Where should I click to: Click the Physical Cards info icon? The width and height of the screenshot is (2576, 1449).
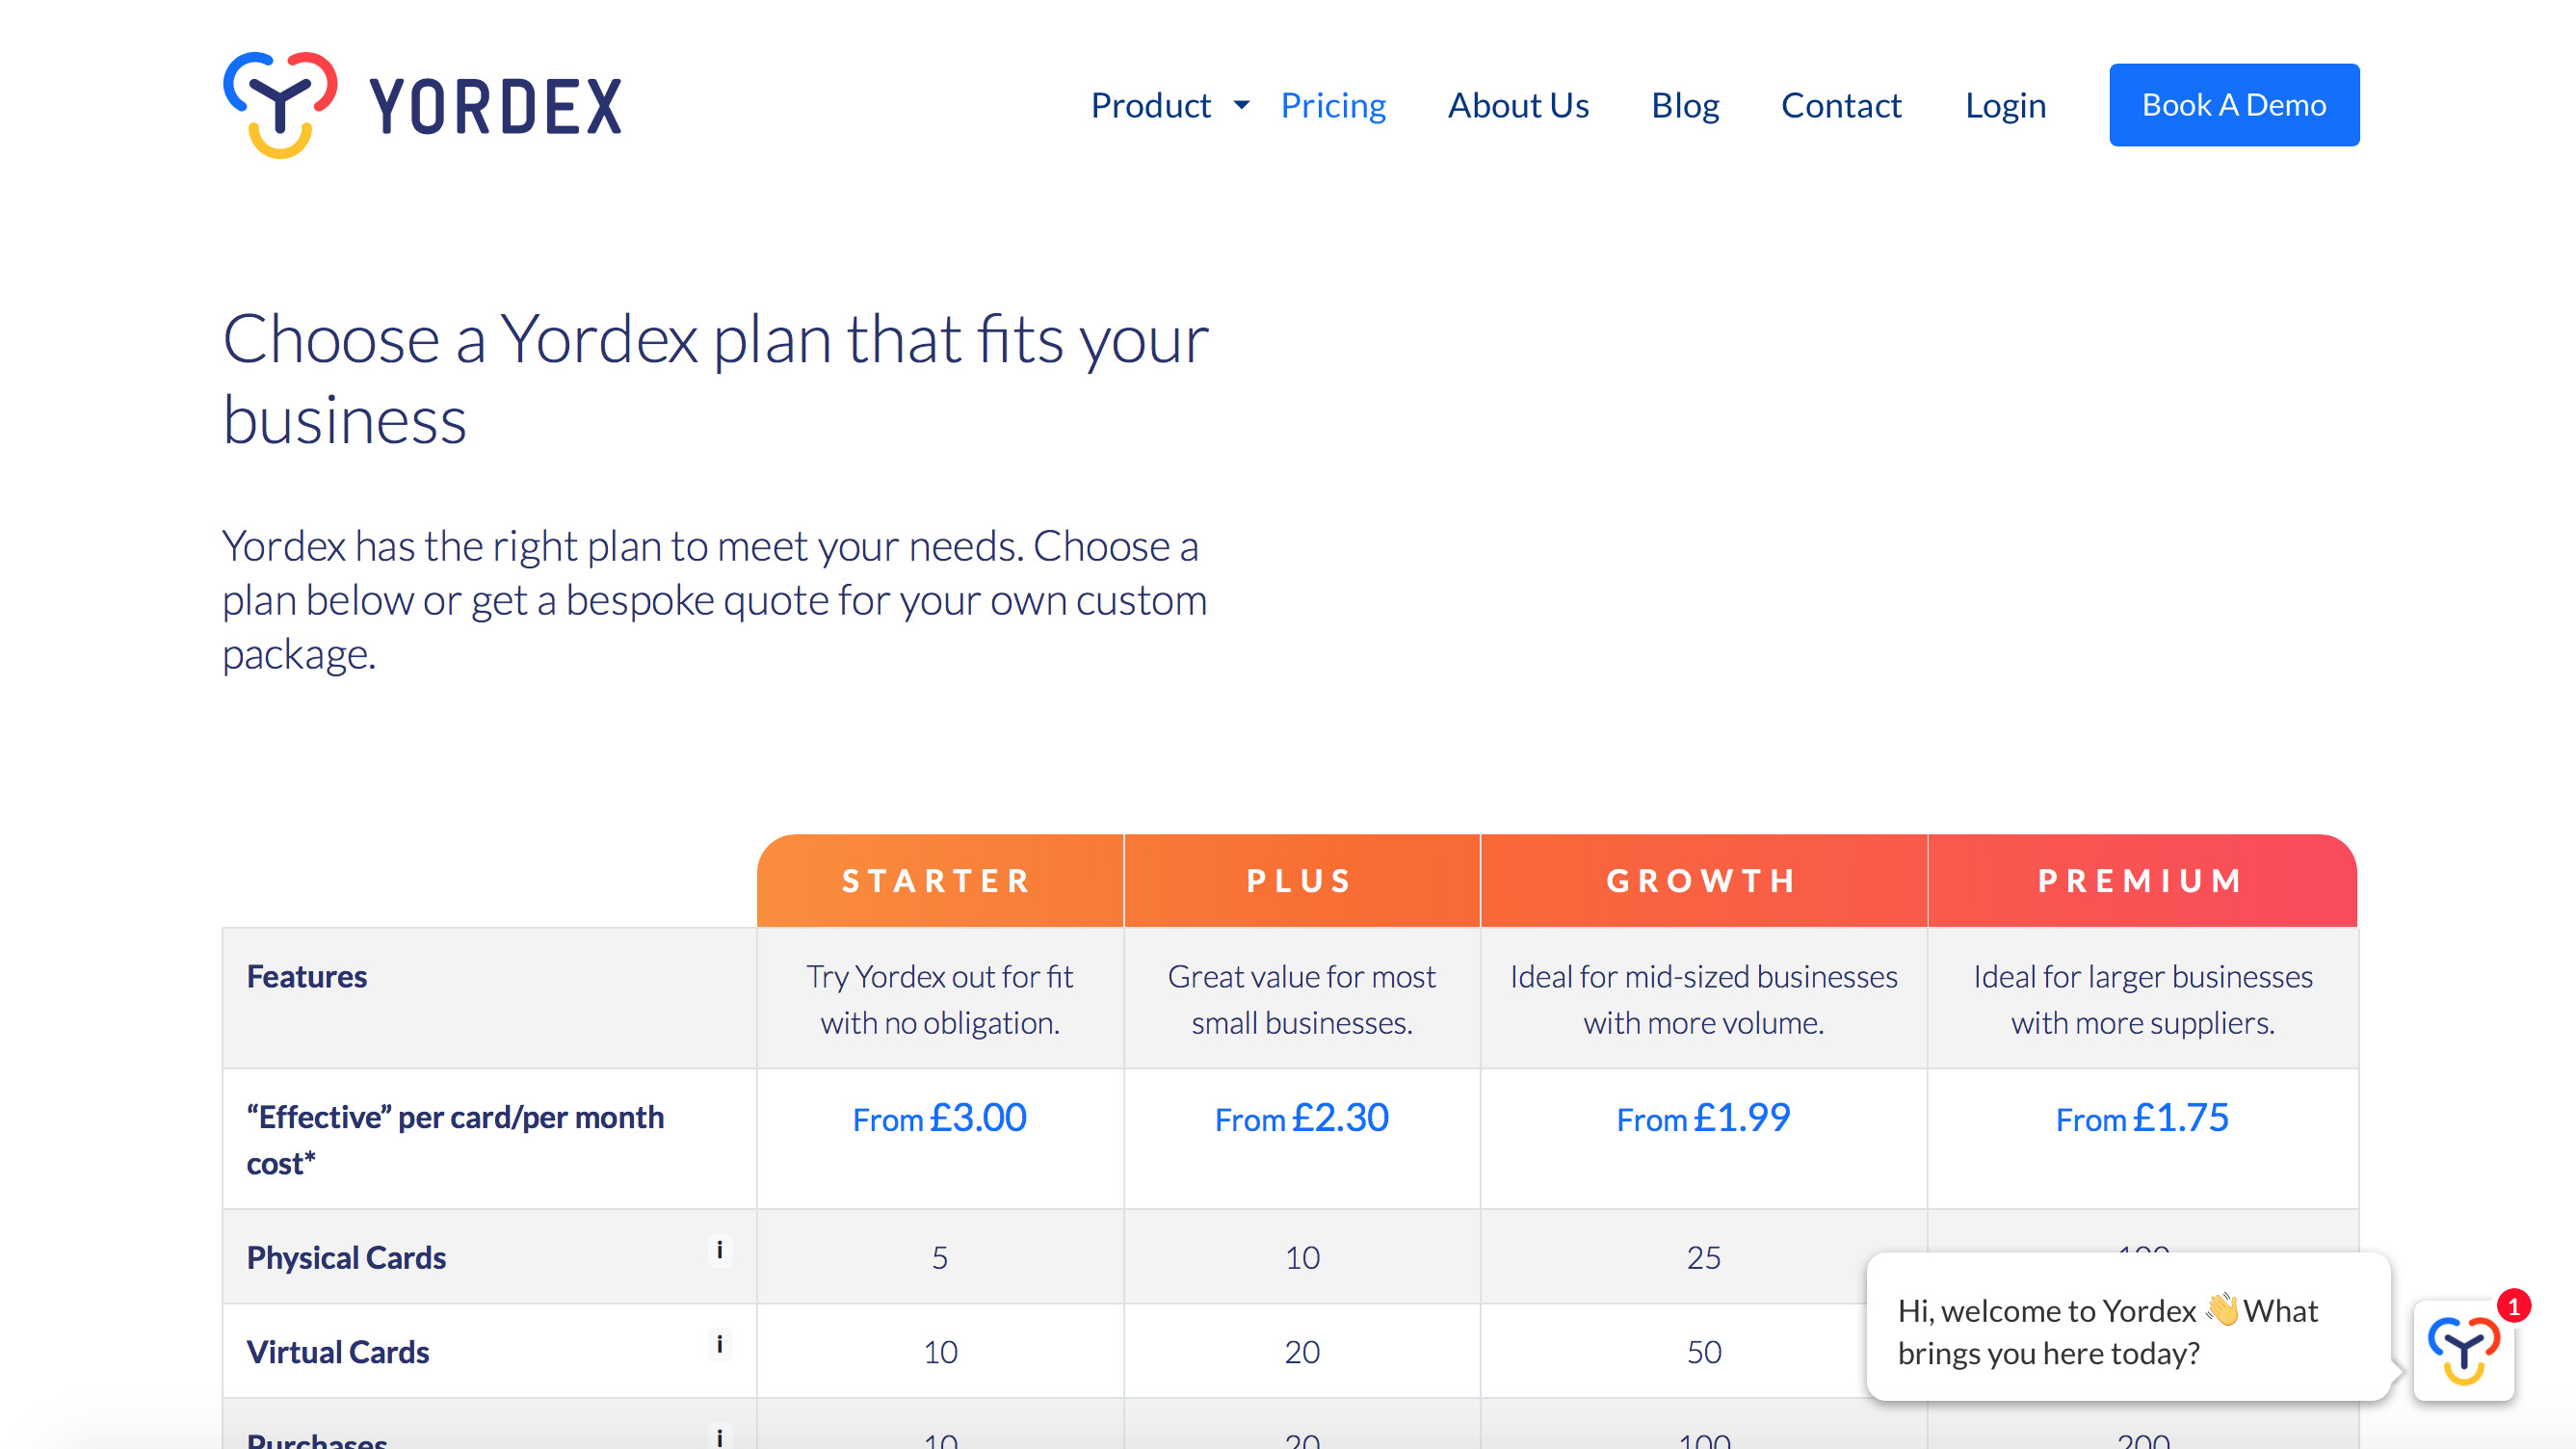pos(720,1250)
